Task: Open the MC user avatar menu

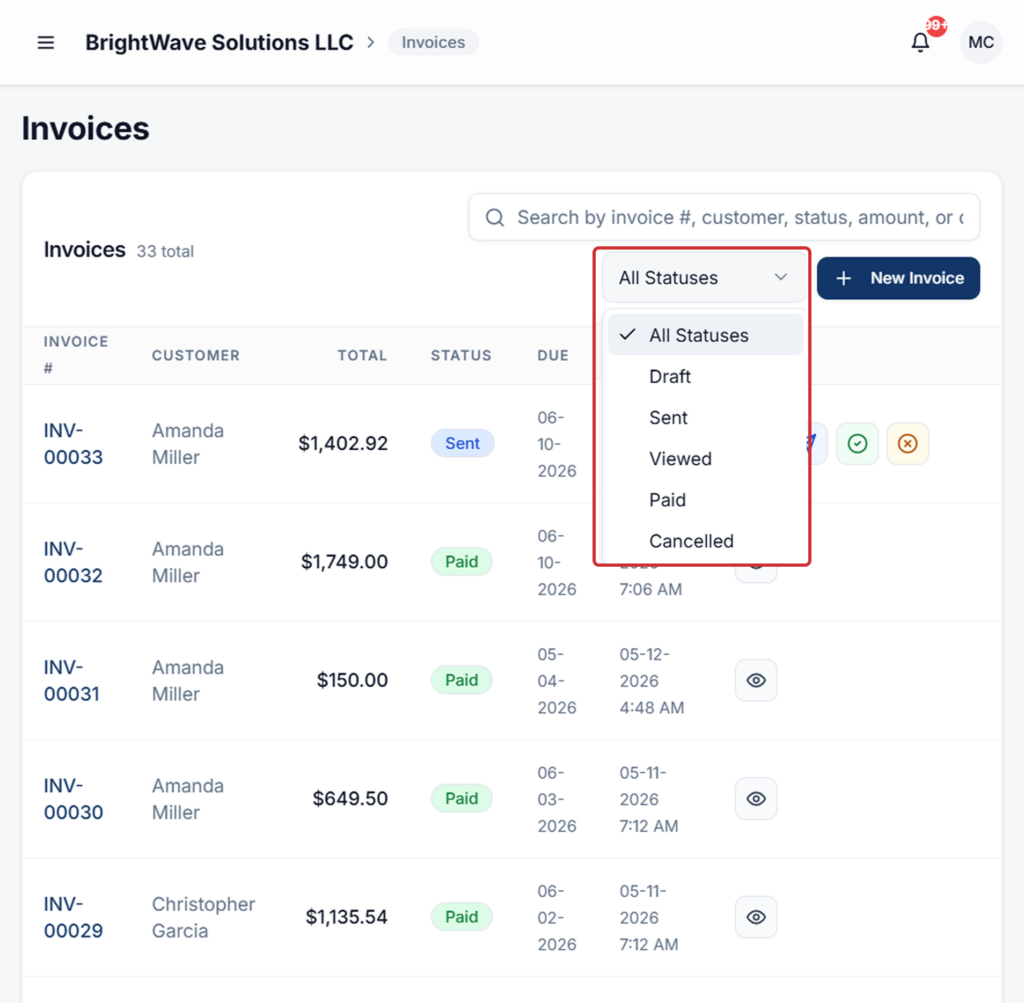Action: point(980,42)
